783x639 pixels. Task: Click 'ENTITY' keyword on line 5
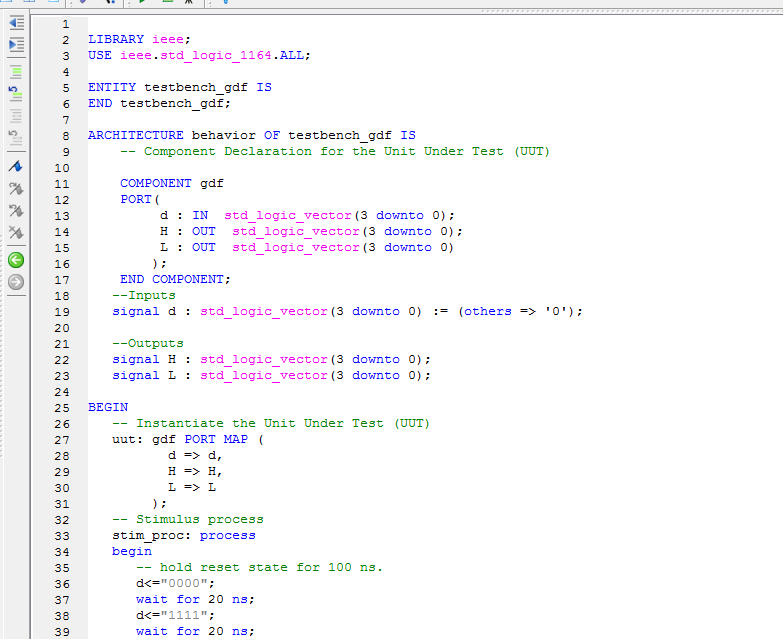pyautogui.click(x=112, y=87)
